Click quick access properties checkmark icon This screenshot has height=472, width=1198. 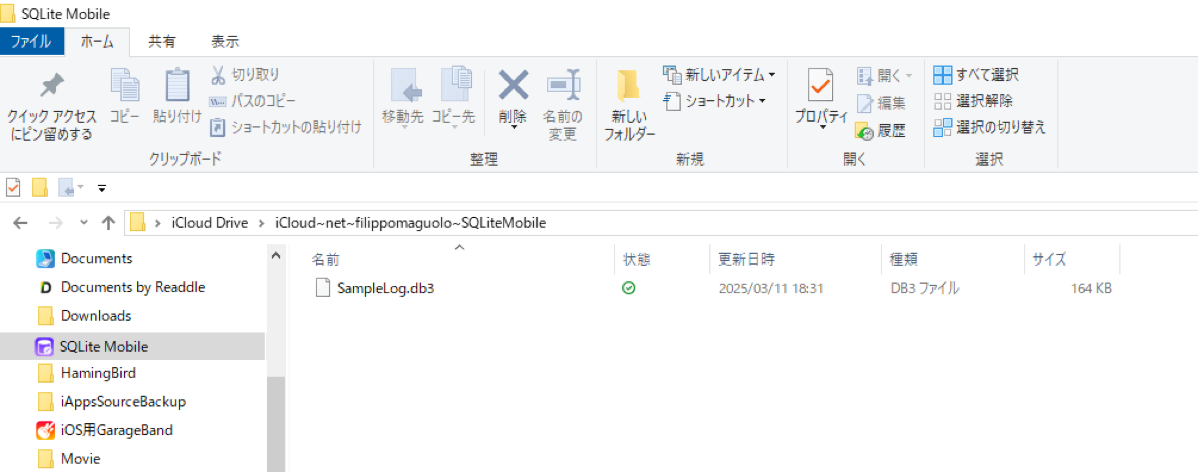[x=13, y=186]
